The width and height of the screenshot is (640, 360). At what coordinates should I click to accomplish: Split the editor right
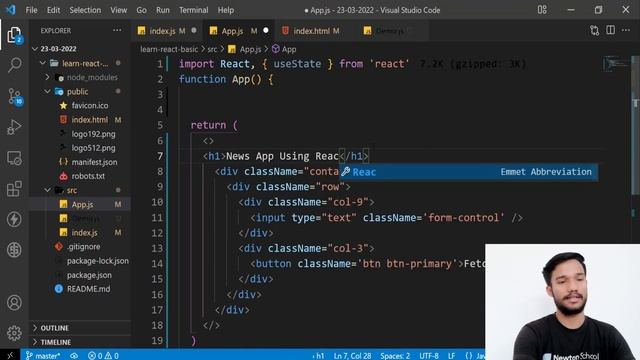point(610,30)
